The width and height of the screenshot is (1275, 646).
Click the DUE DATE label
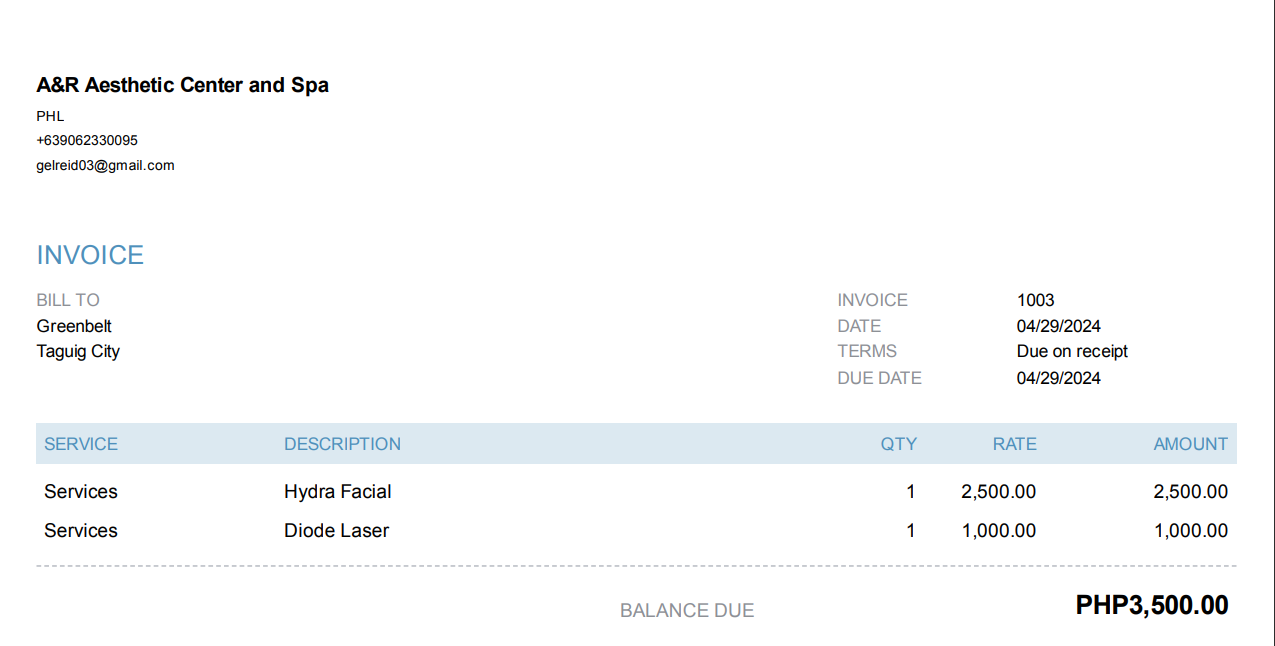tap(879, 378)
